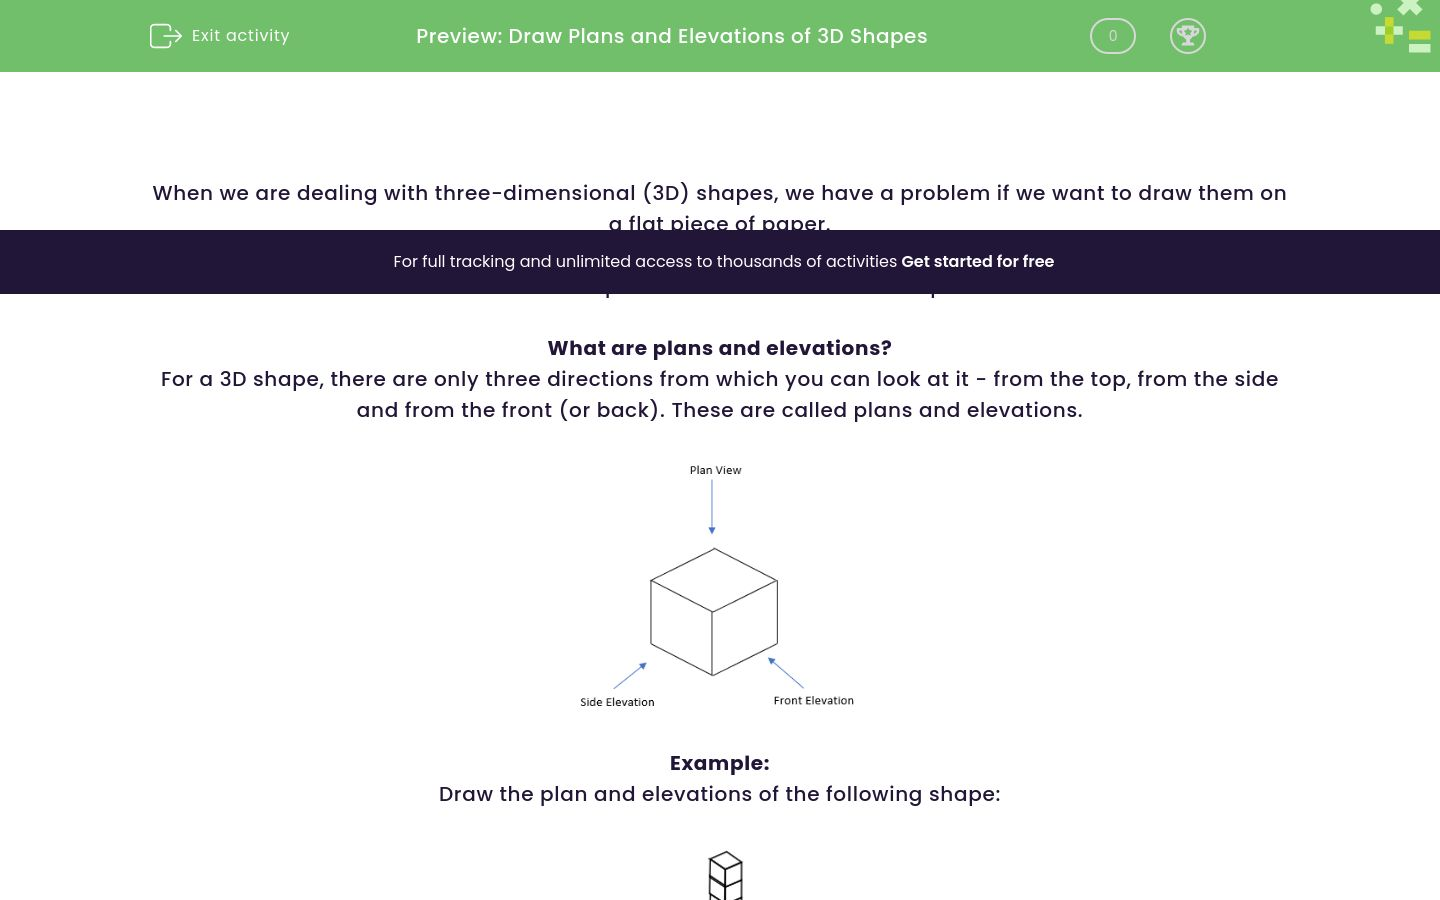Select the circled trophy near the title
This screenshot has width=1440, height=900.
point(1188,35)
